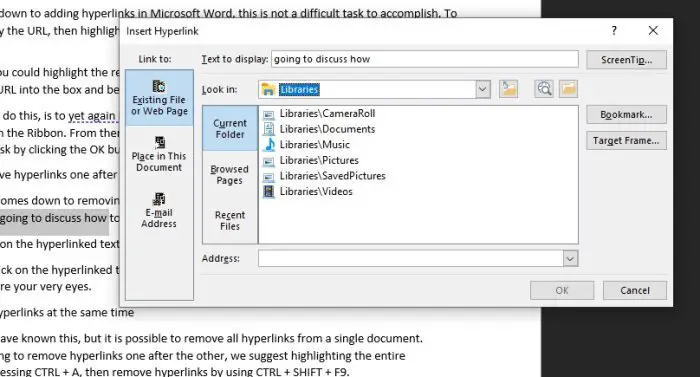The height and width of the screenshot is (377, 700).
Task: Click the E-mail Address icon
Action: coord(159,199)
